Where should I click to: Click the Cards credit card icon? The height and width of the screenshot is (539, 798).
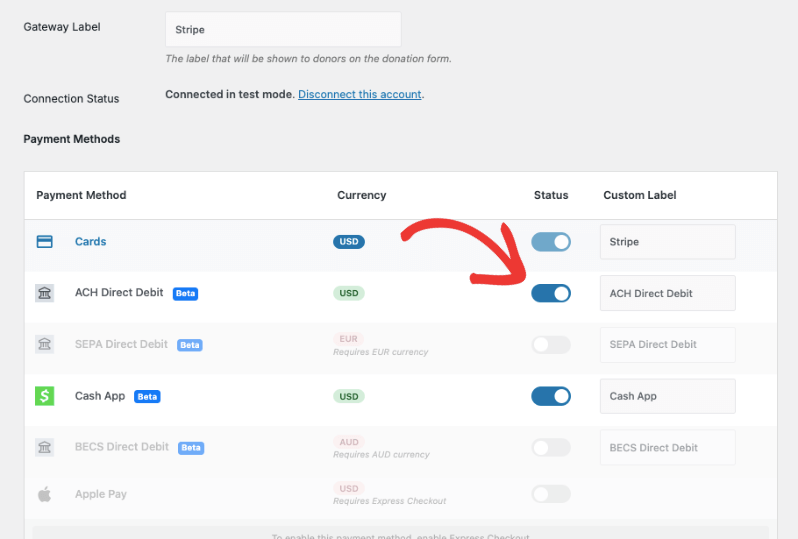tap(44, 241)
